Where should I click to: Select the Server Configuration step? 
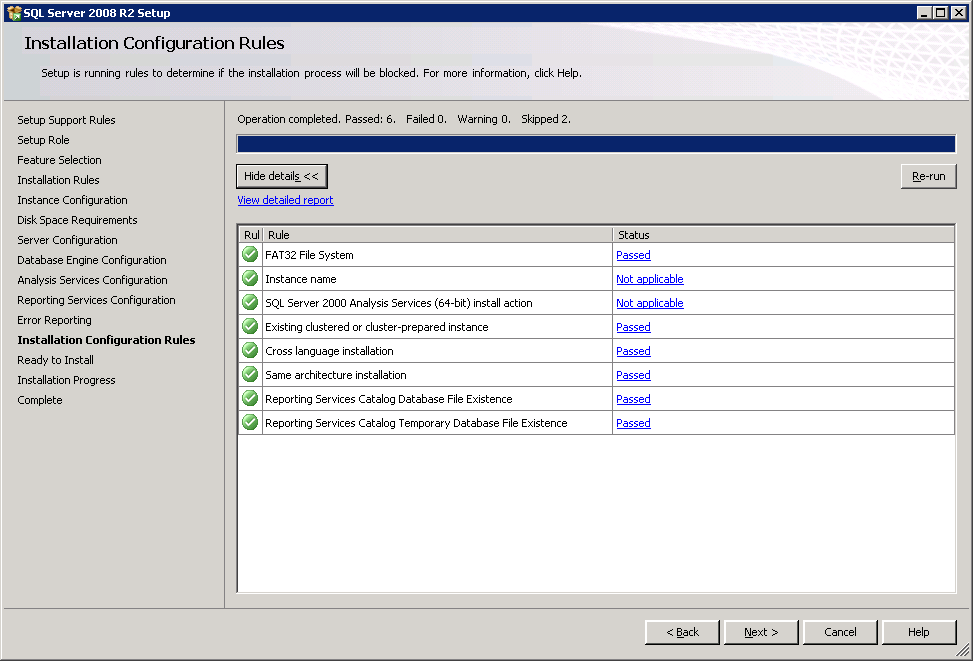68,240
